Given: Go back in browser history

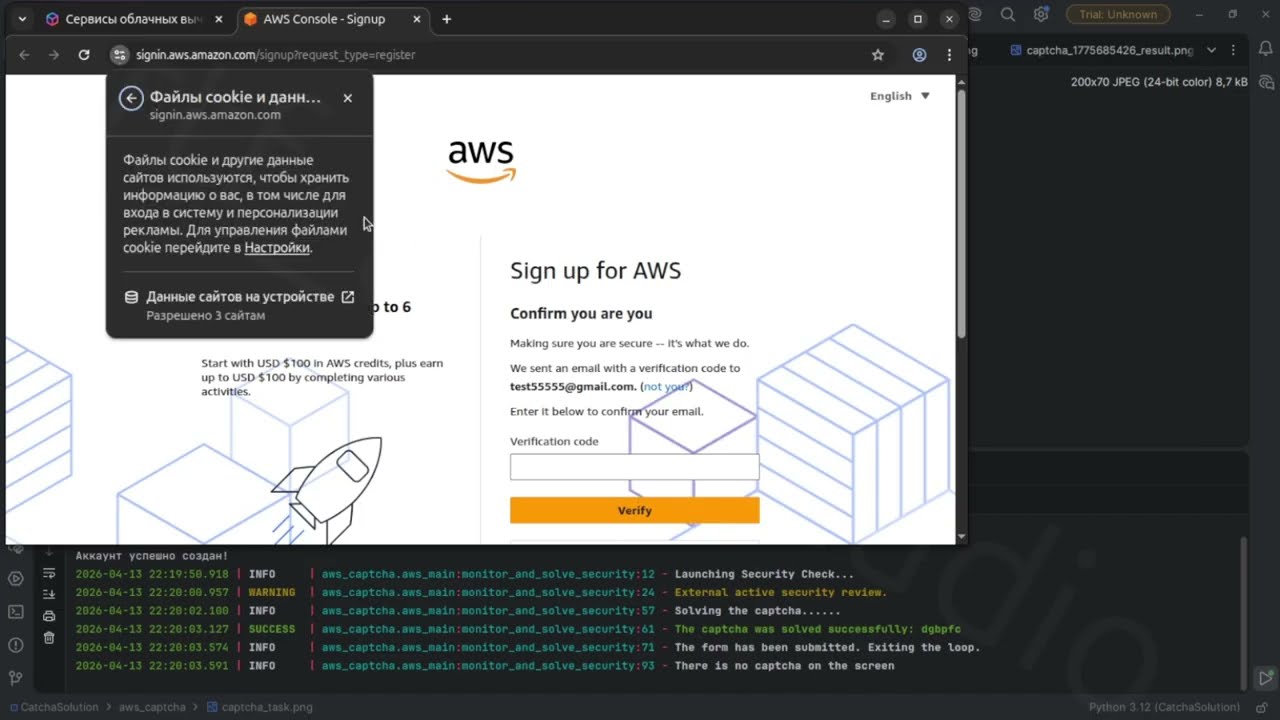Looking at the screenshot, I should coord(24,55).
